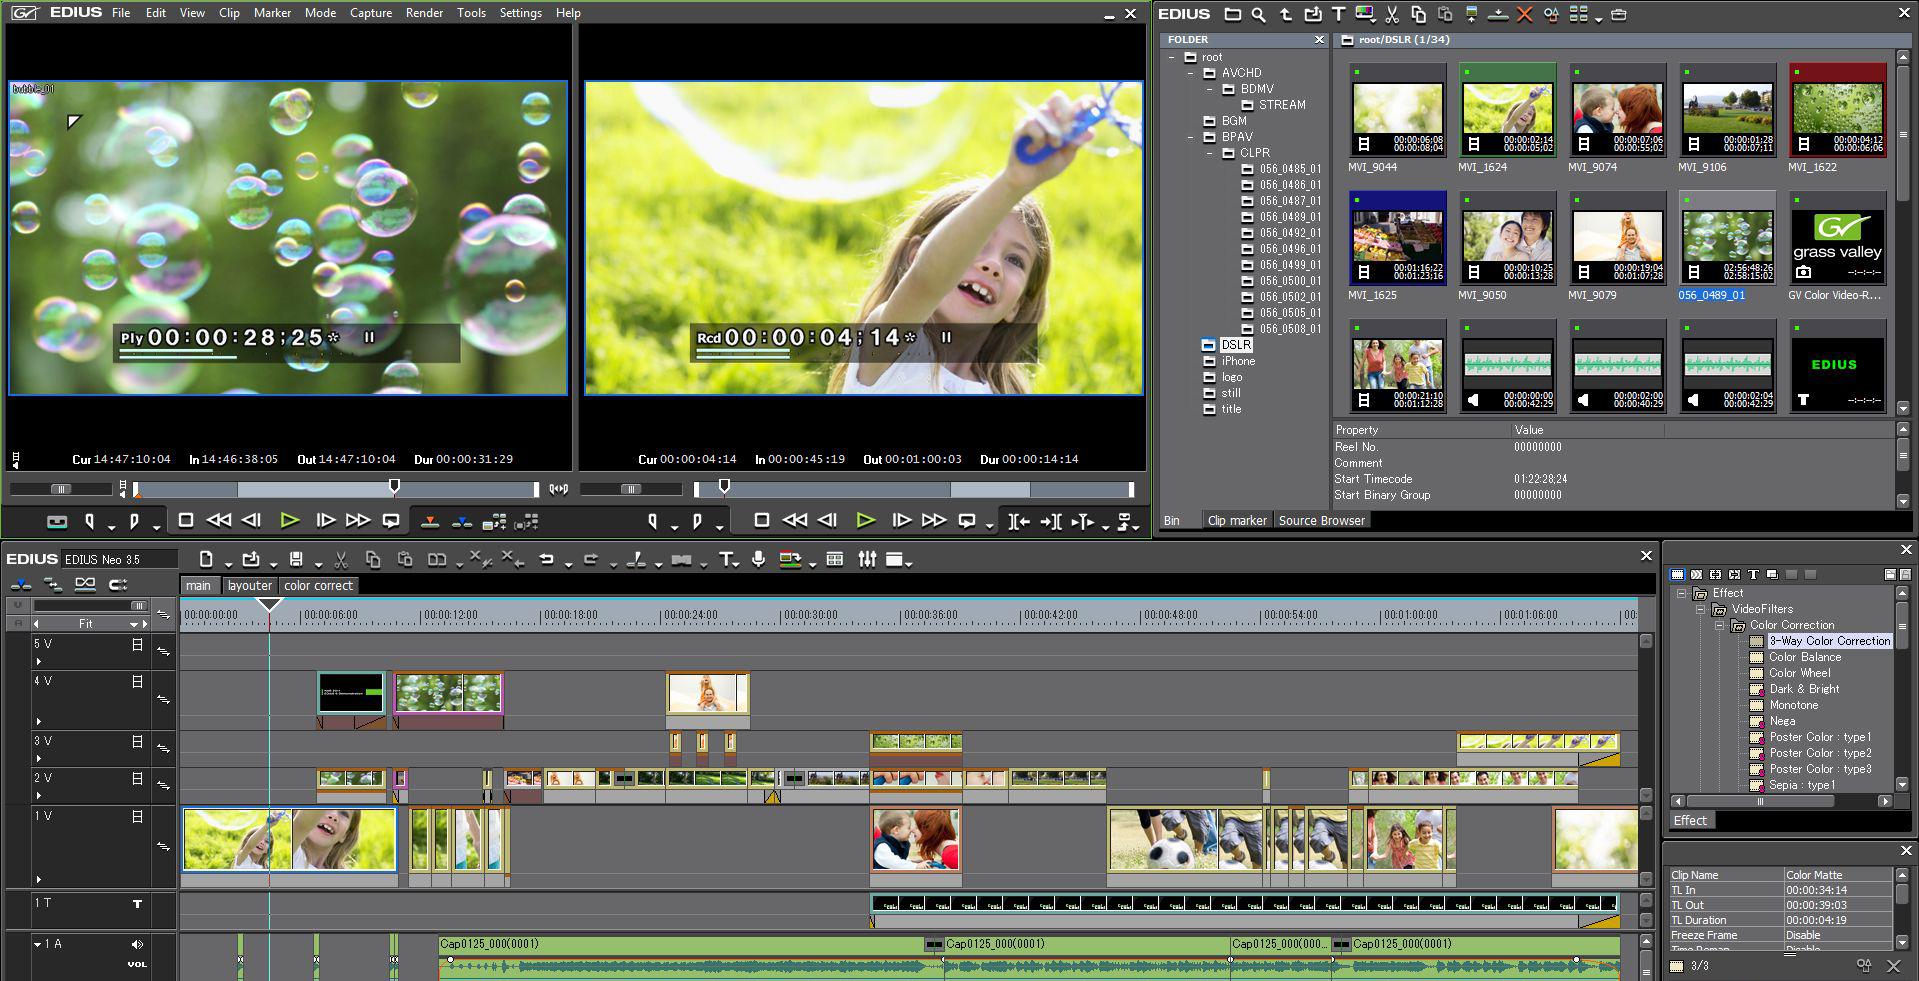Click the Loop playback icon on the Recorder
The height and width of the screenshot is (981, 1919).
click(966, 520)
